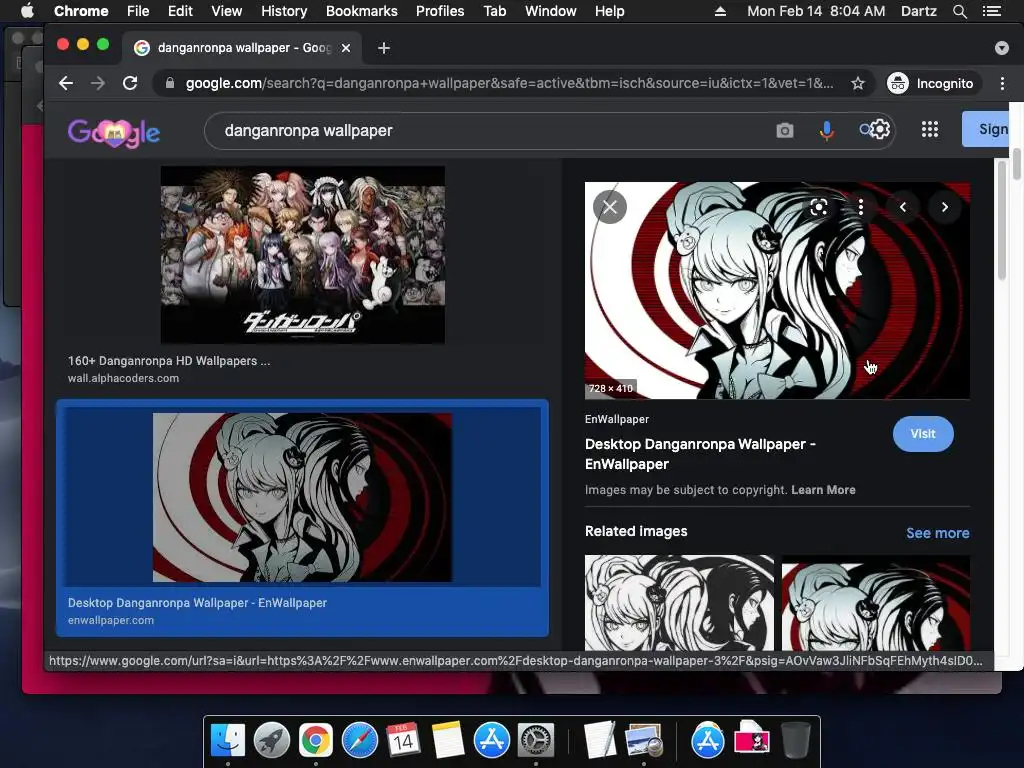Open Spotlight search in menu bar

coord(959,11)
